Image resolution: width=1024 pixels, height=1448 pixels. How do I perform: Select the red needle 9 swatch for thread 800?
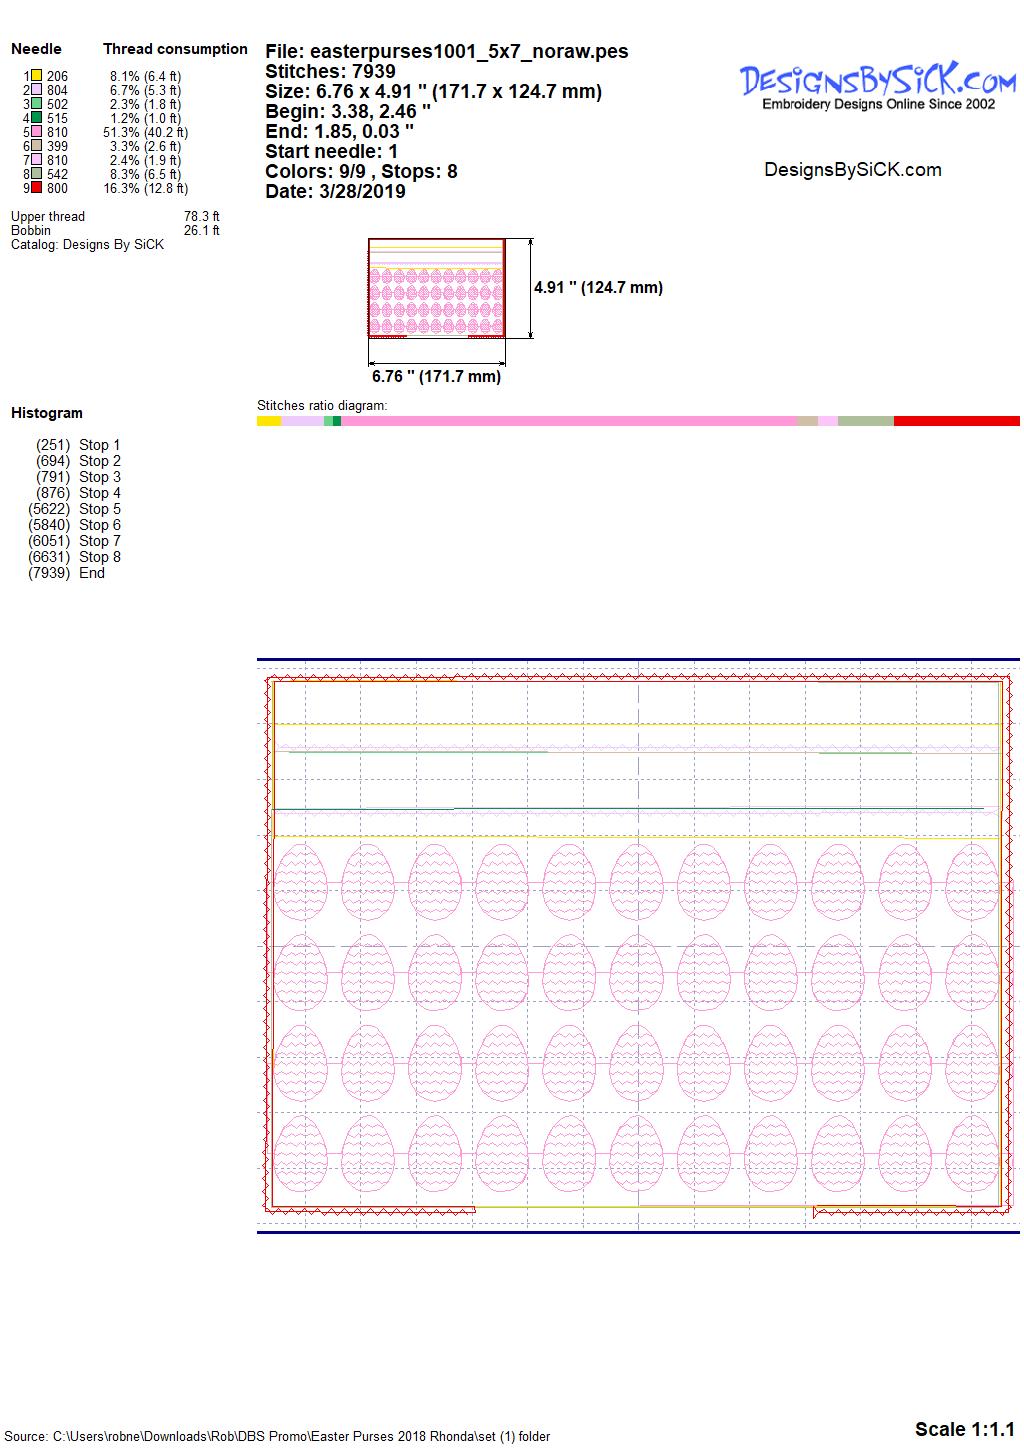(x=36, y=188)
